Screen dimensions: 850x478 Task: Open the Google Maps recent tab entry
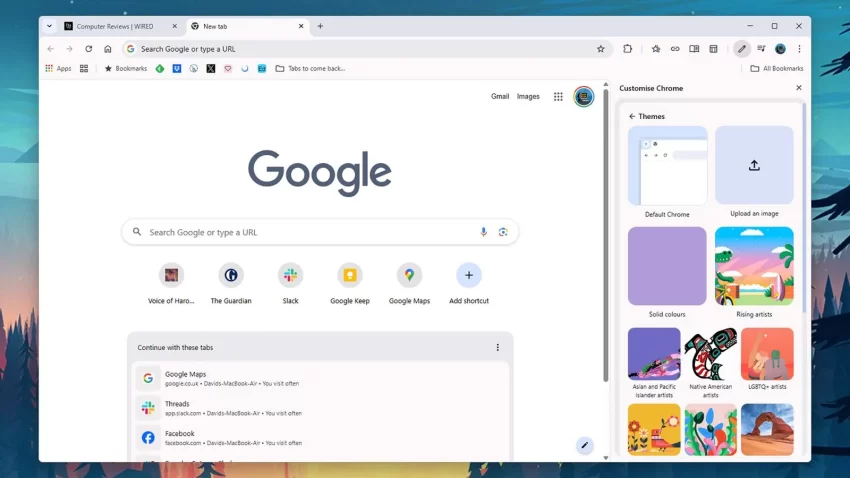pos(321,378)
